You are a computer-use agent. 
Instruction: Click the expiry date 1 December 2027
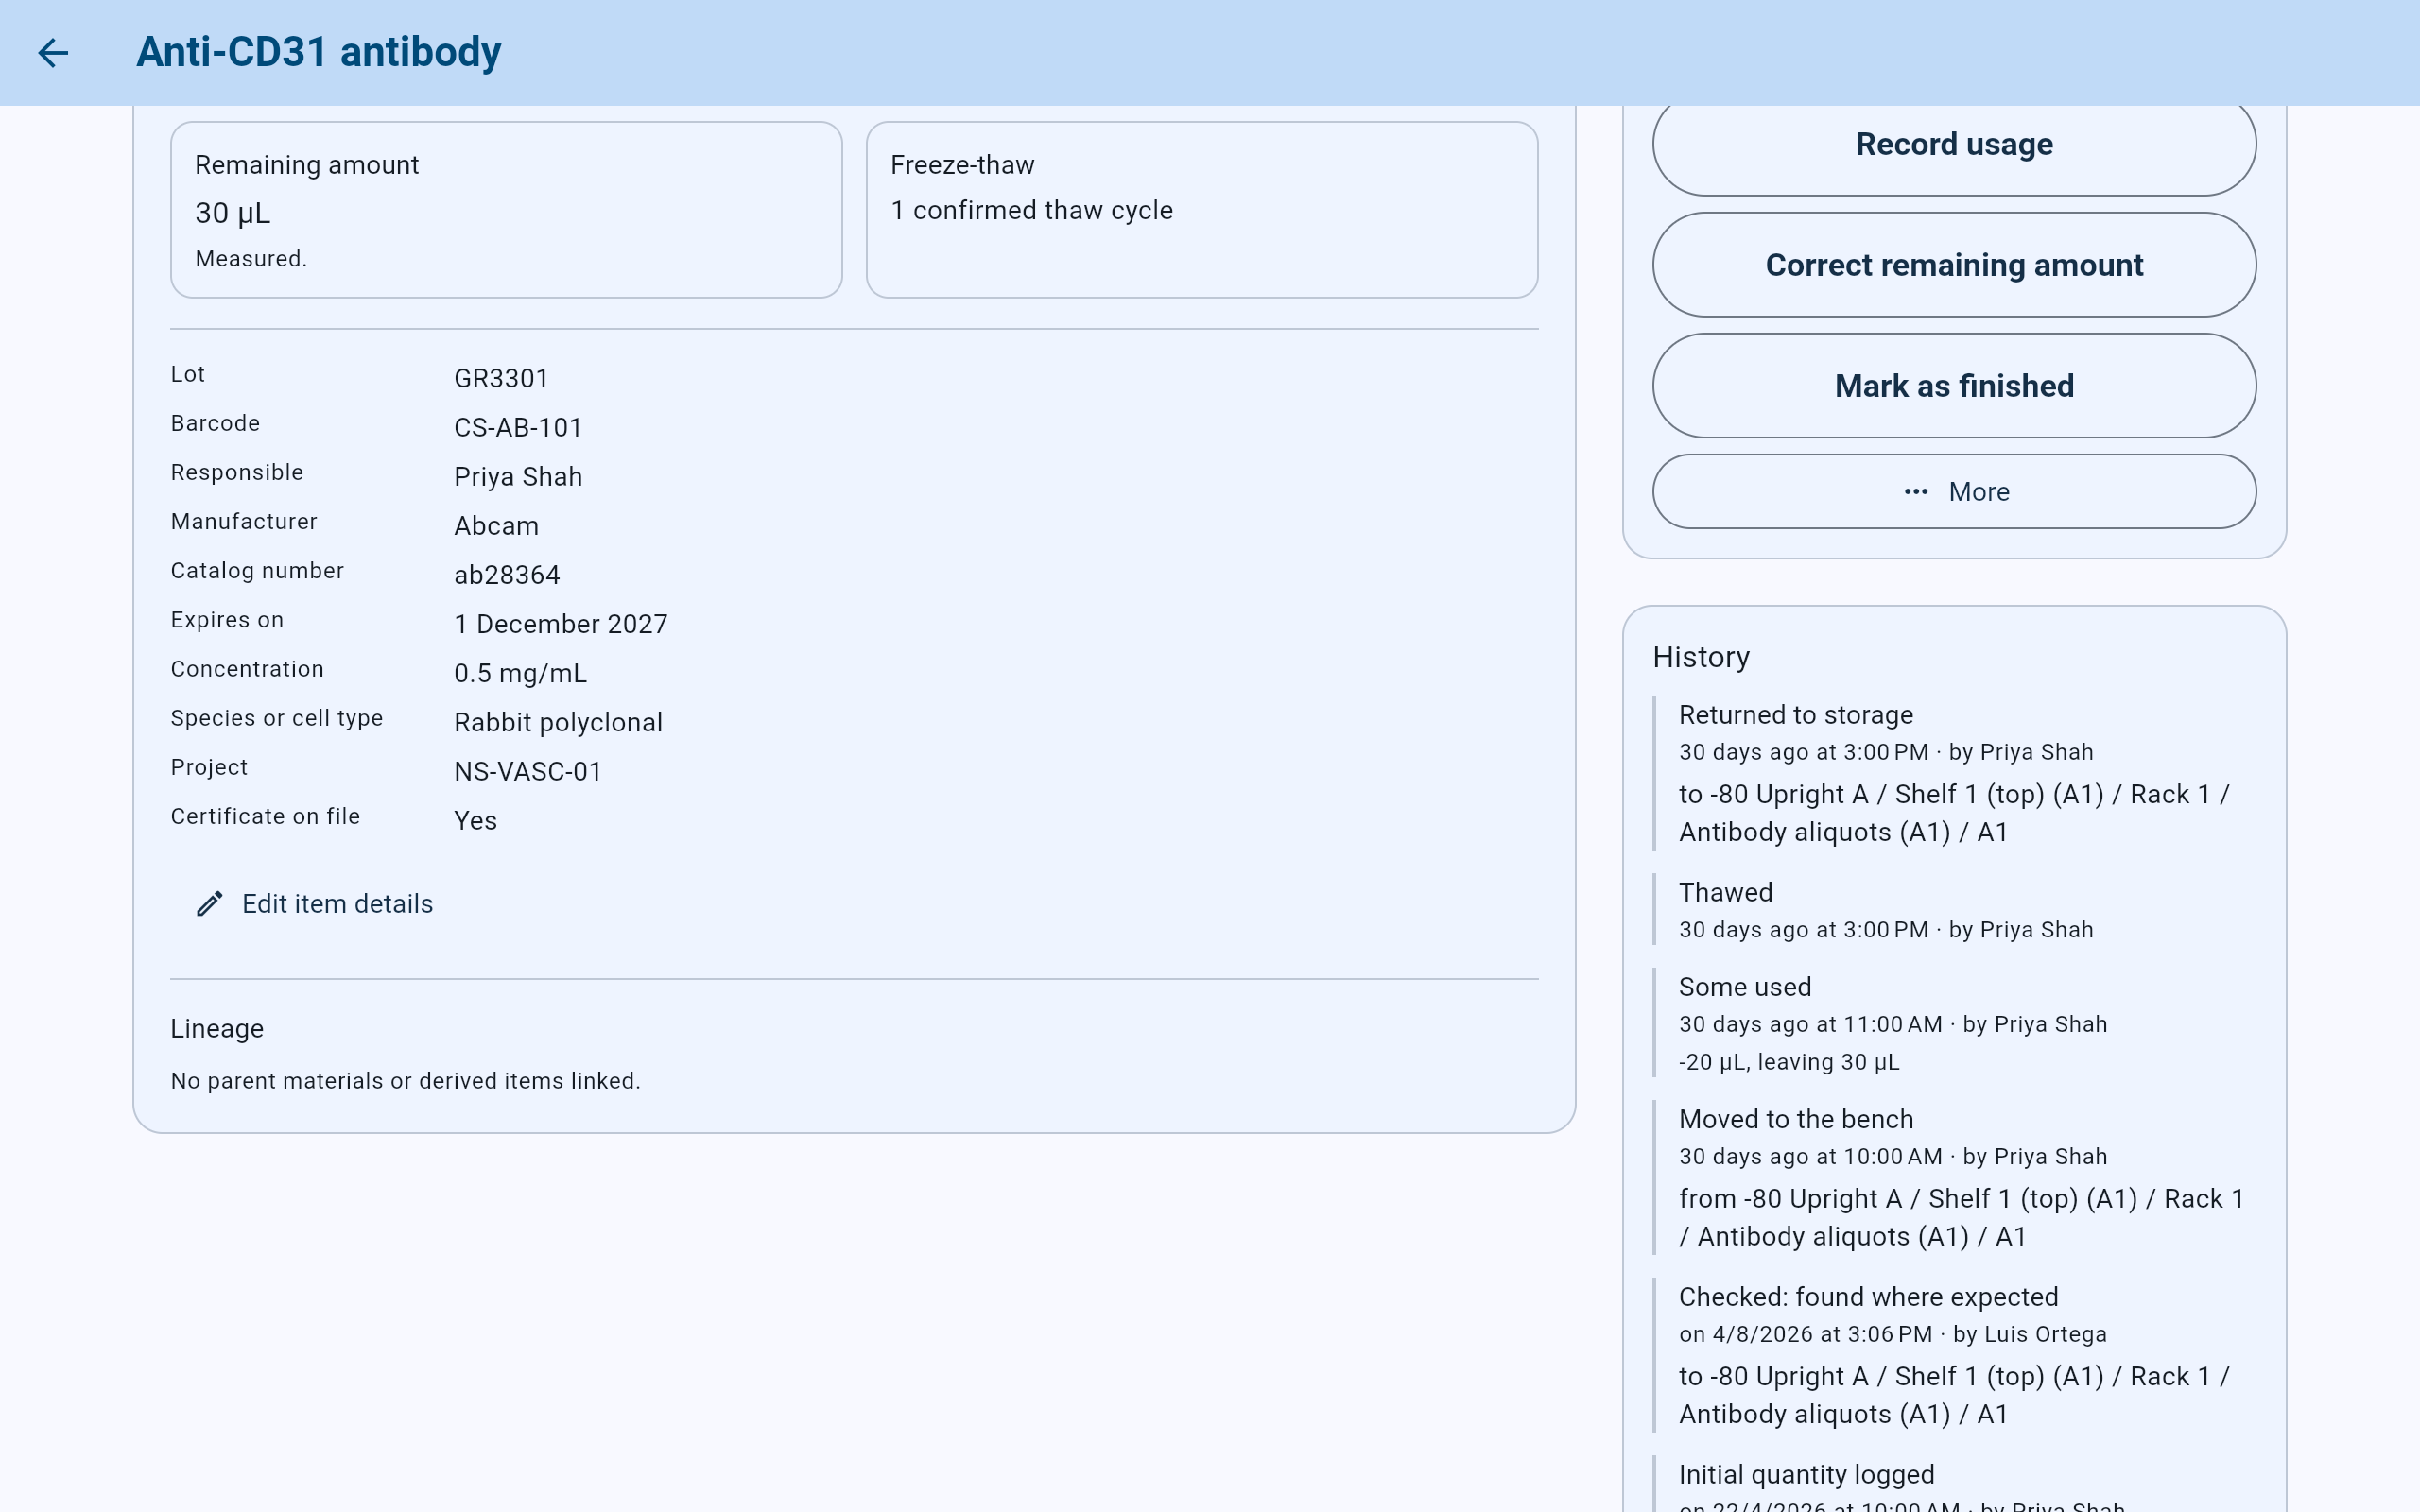(560, 624)
